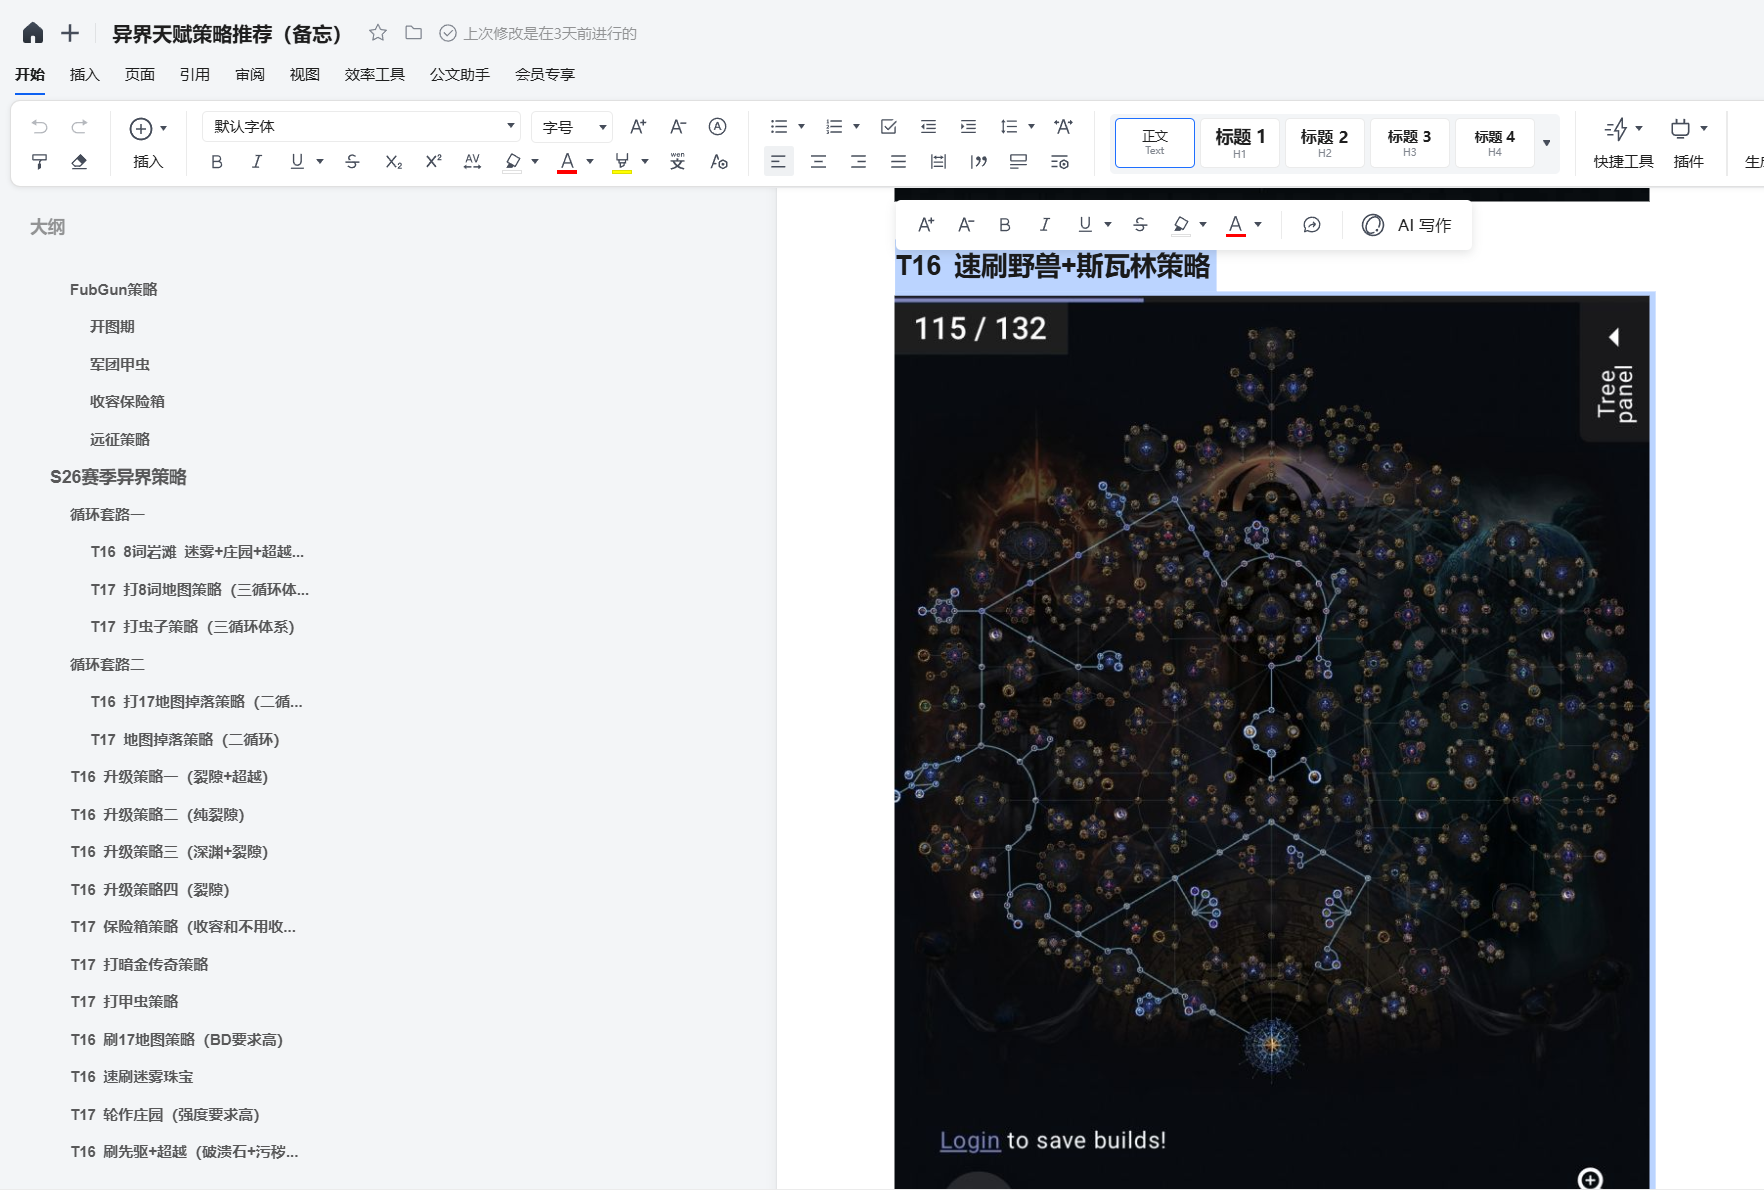Viewport: 1764px width, 1191px height.
Task: Open the 字号 font size dropdown
Action: tap(572, 127)
